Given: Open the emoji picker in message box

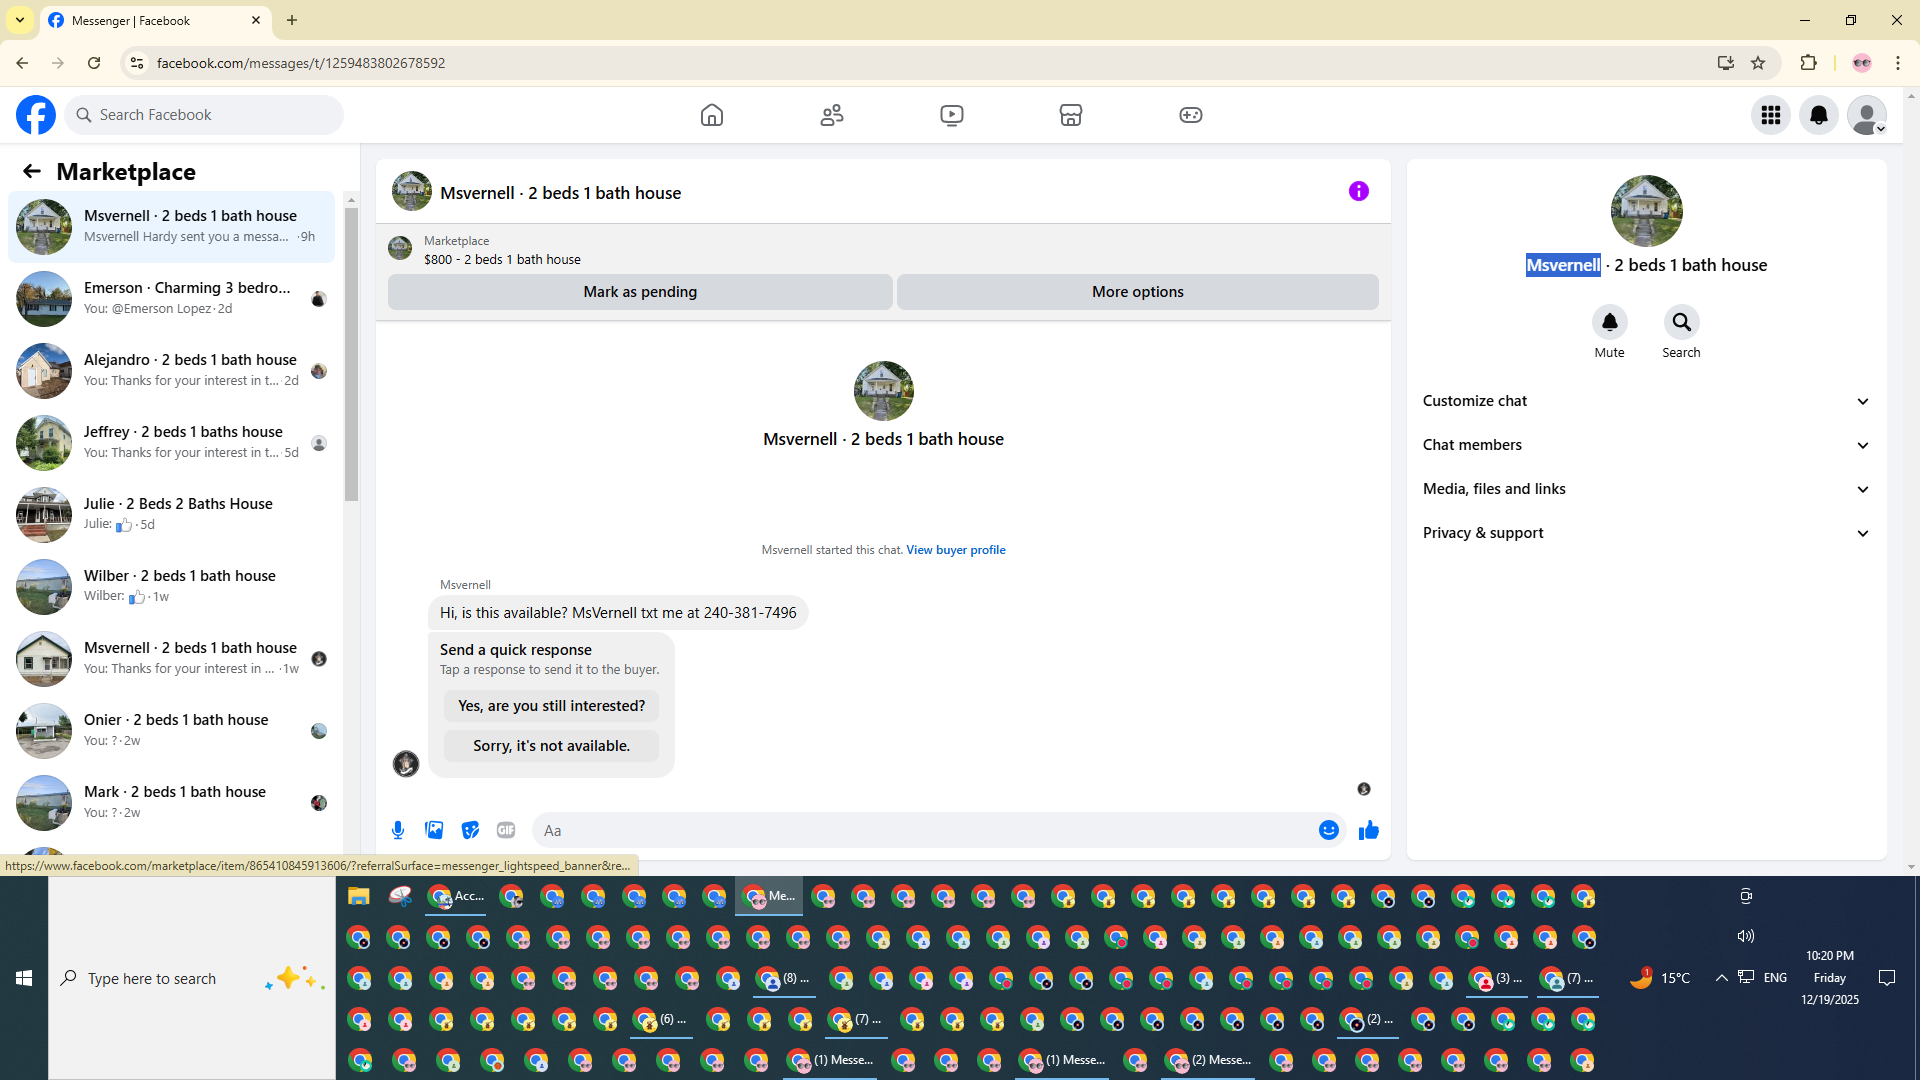Looking at the screenshot, I should coord(1328,830).
